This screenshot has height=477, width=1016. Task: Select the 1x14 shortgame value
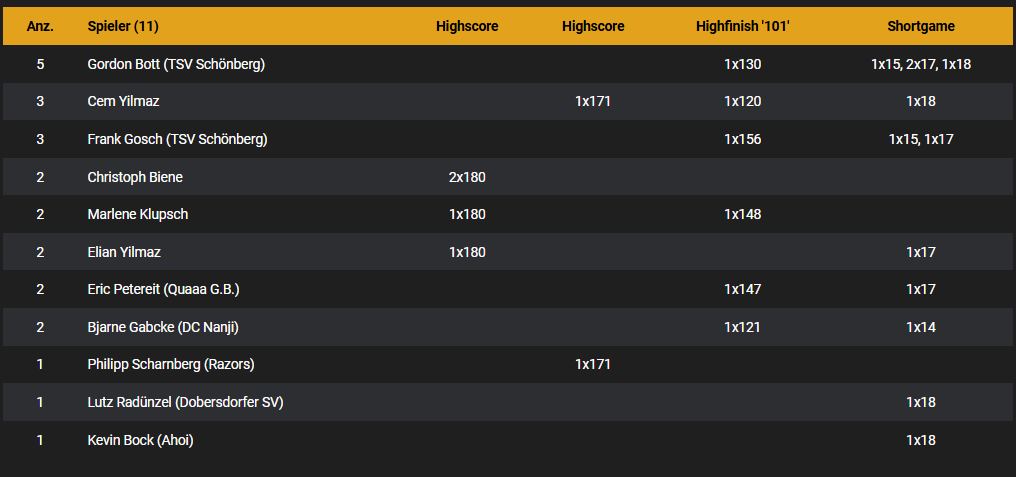click(921, 327)
